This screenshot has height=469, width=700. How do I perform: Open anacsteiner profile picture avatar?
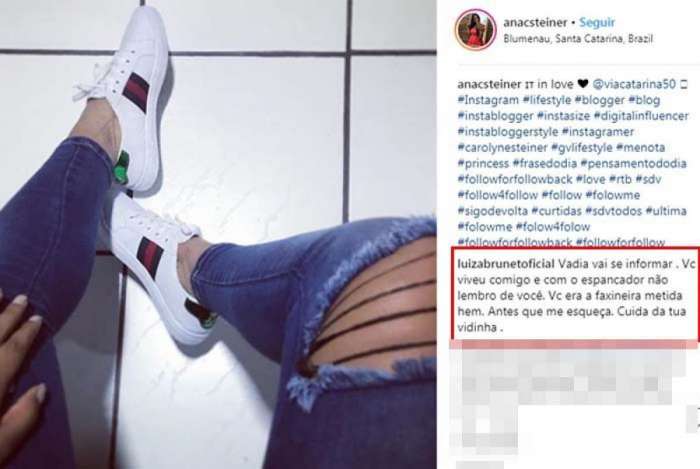pyautogui.click(x=476, y=29)
